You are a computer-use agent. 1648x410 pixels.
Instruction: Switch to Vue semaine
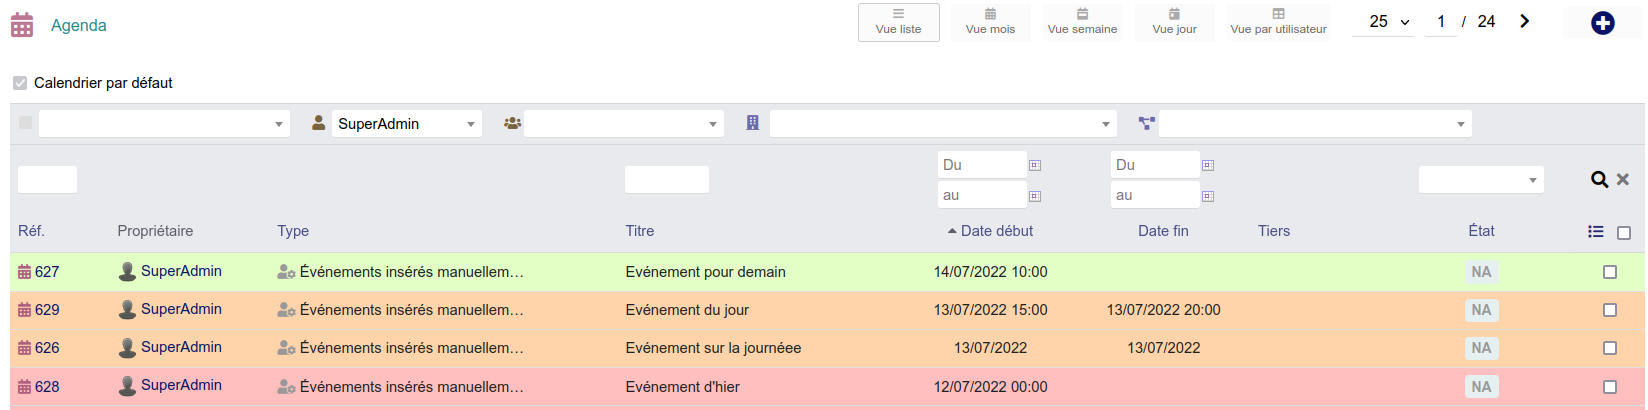(x=1082, y=22)
